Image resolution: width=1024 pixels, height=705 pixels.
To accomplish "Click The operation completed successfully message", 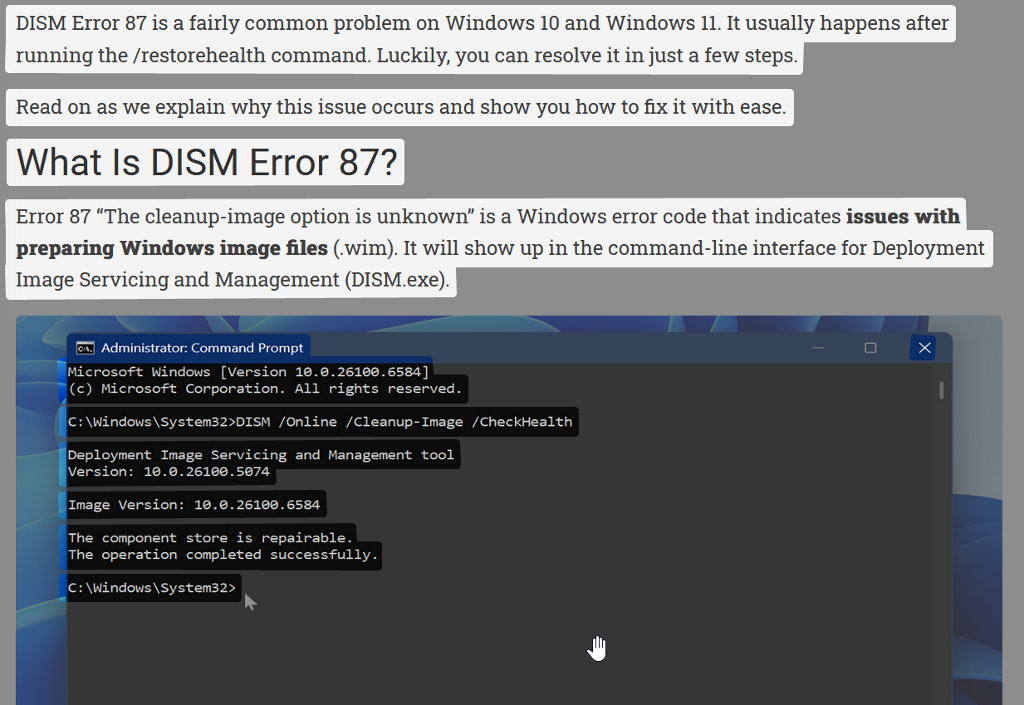I will [x=222, y=554].
